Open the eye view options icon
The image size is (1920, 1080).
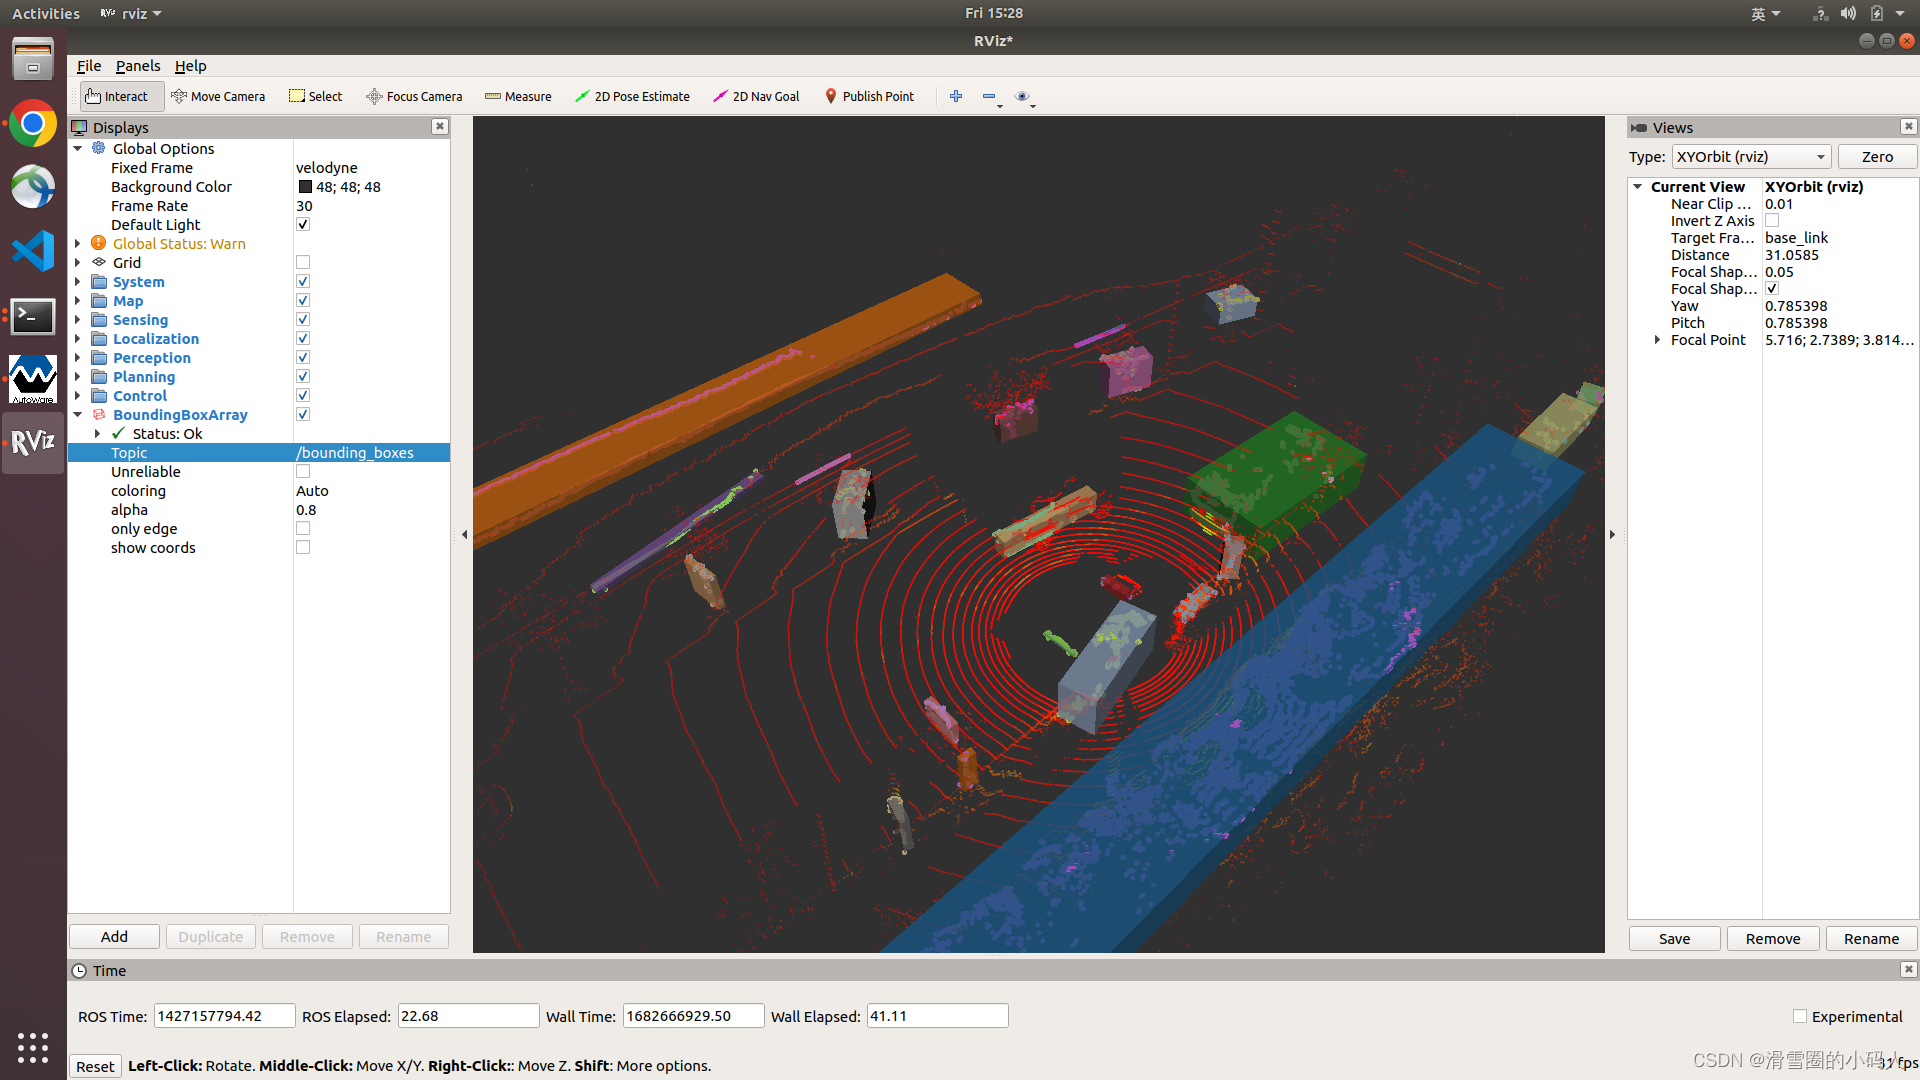click(x=1023, y=96)
